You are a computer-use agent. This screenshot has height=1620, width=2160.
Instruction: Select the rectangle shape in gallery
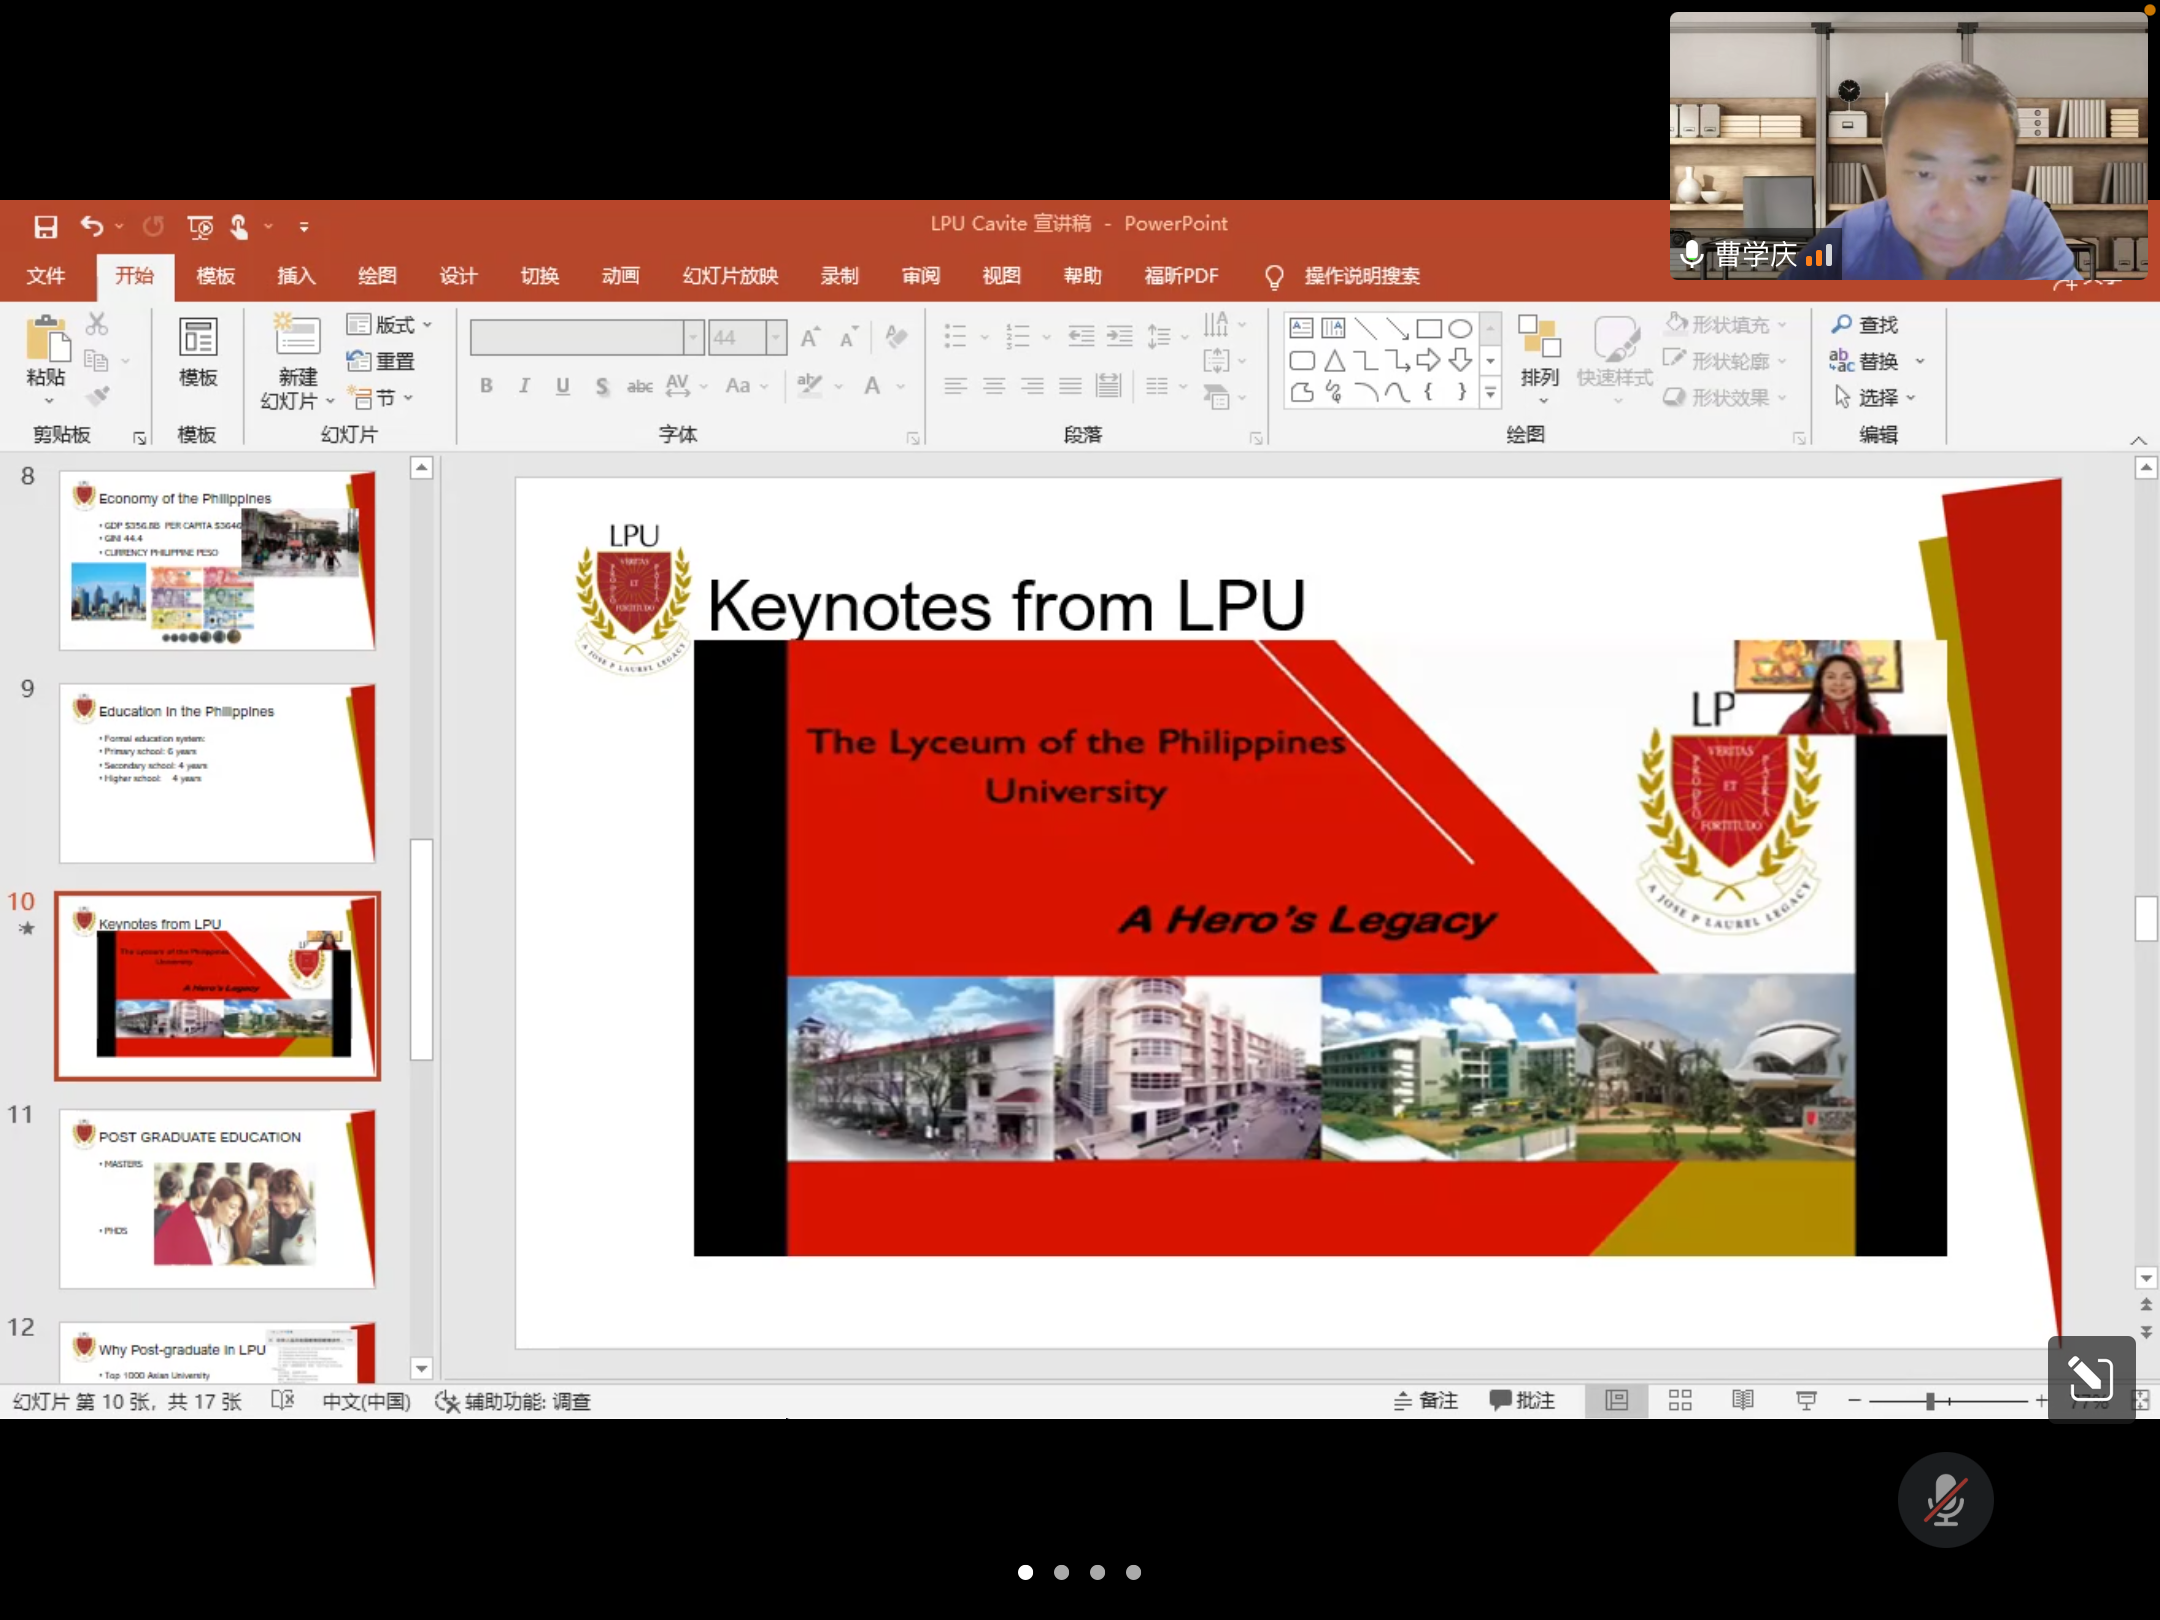(x=1429, y=328)
